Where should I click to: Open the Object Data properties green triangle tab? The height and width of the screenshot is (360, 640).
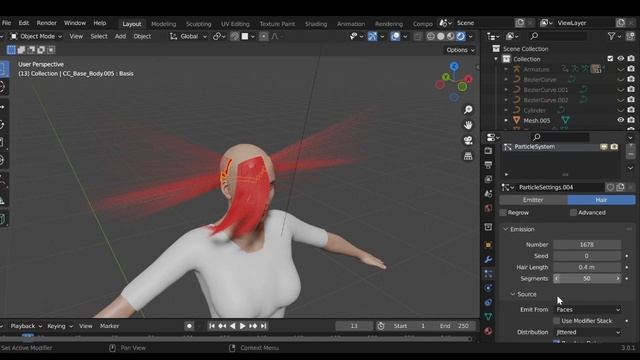click(488, 317)
